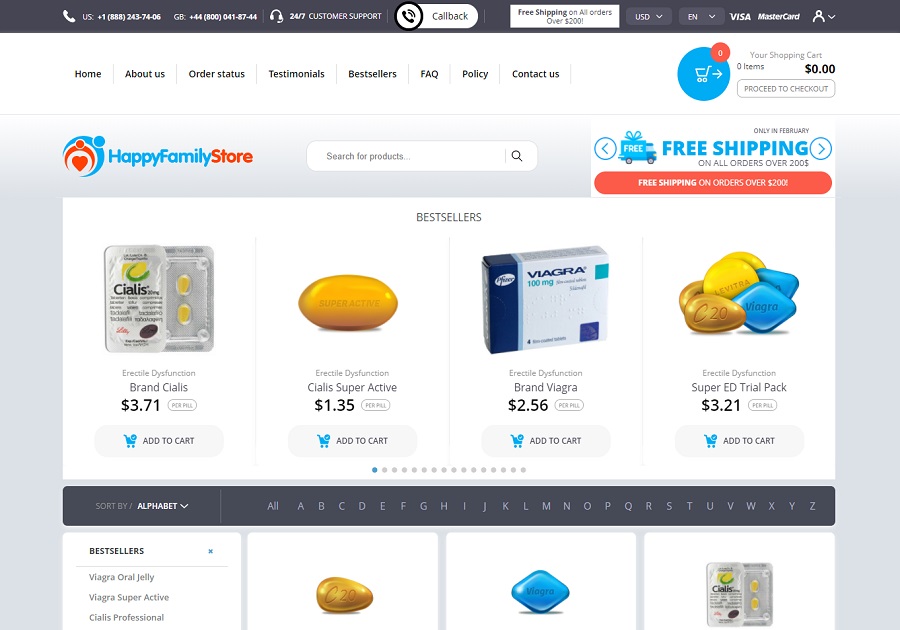Open the user account icon menu

click(824, 16)
